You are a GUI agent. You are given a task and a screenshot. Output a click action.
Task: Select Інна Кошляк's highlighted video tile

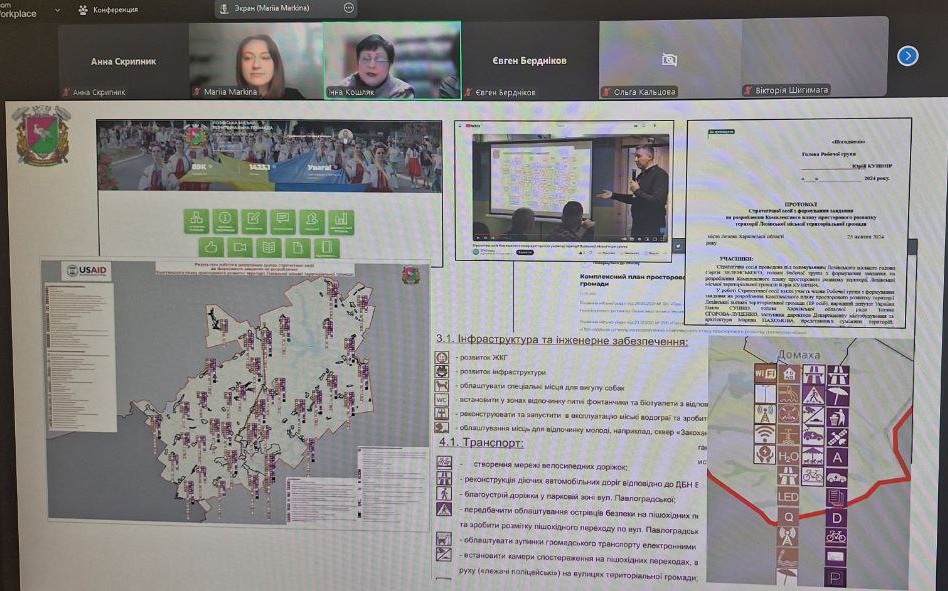point(391,60)
